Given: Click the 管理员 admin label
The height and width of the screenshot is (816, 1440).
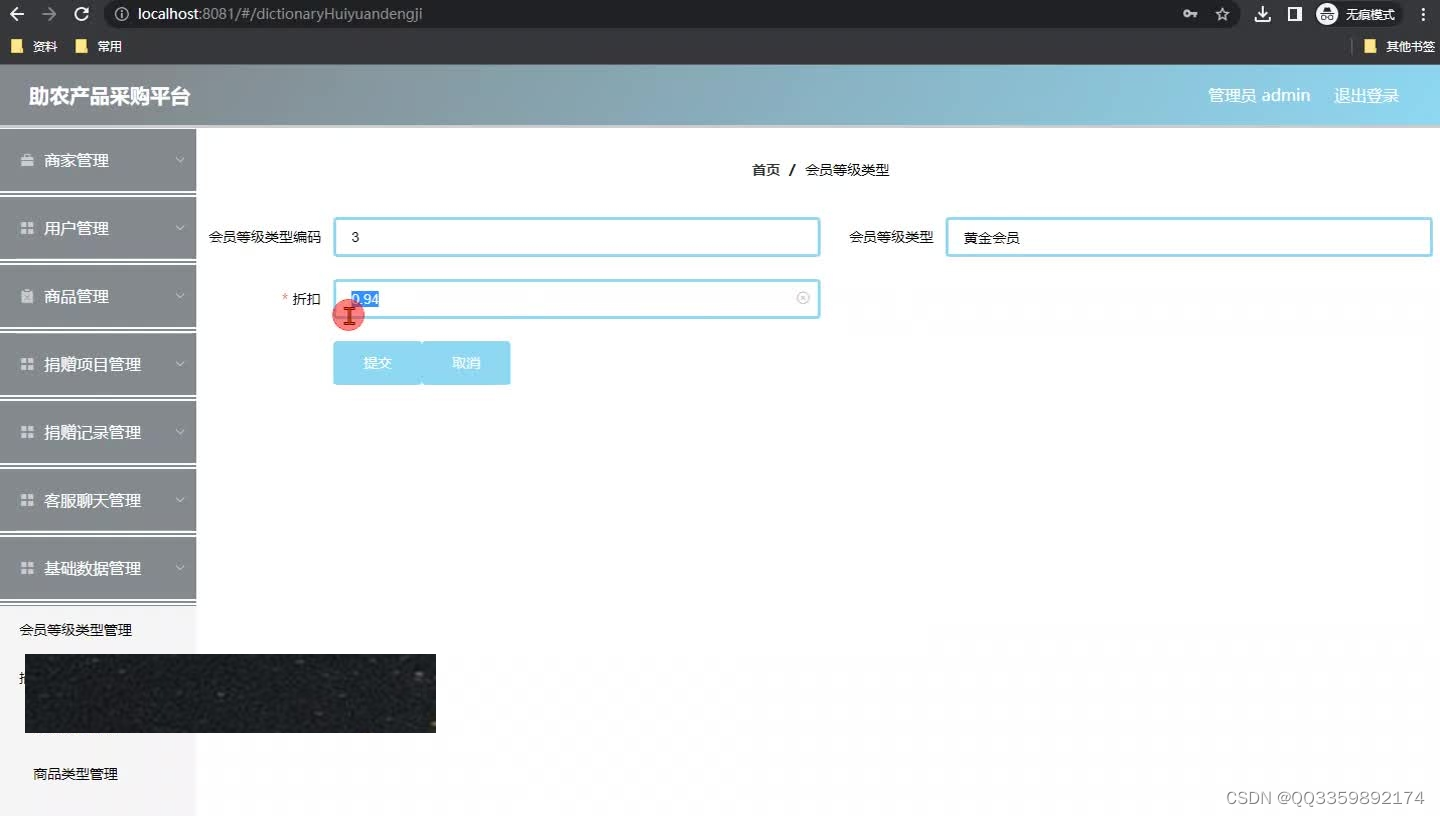Looking at the screenshot, I should coord(1259,95).
